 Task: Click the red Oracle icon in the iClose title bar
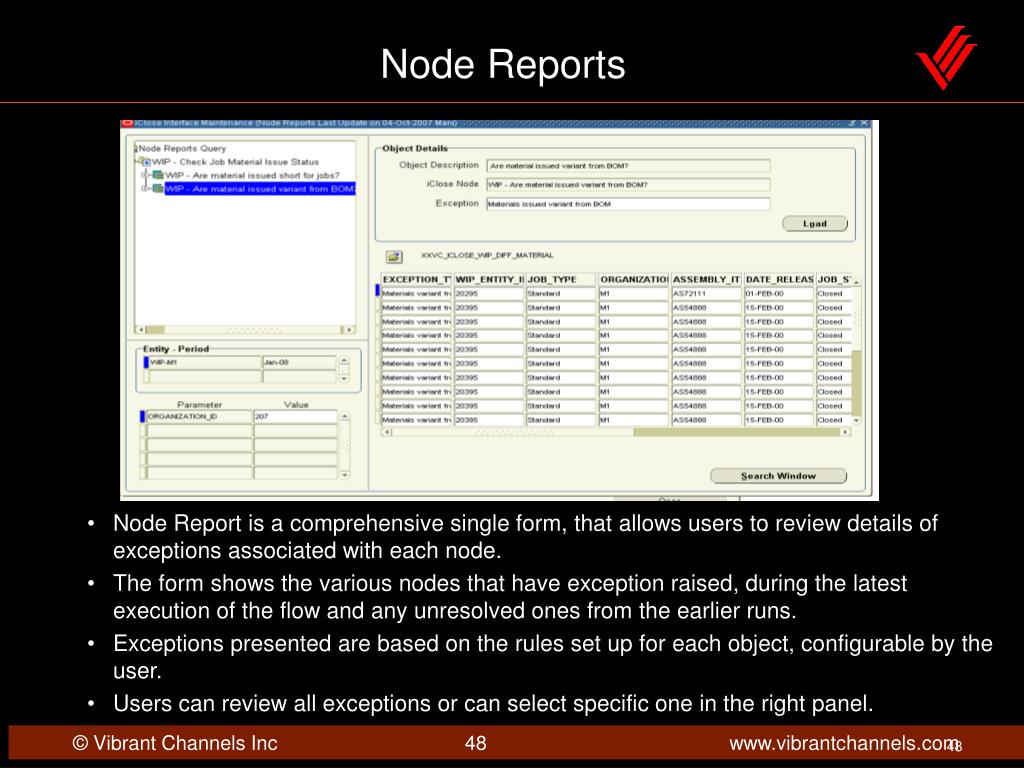coord(127,123)
